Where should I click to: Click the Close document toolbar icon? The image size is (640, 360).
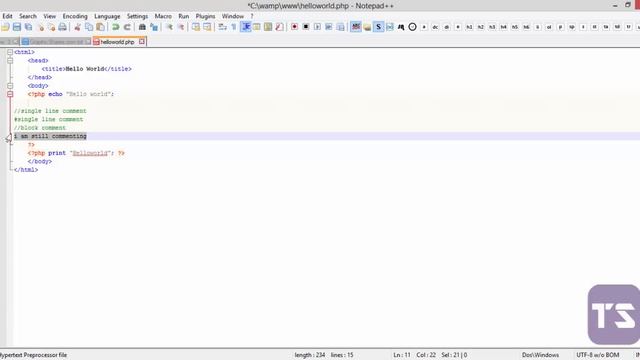coord(40,27)
